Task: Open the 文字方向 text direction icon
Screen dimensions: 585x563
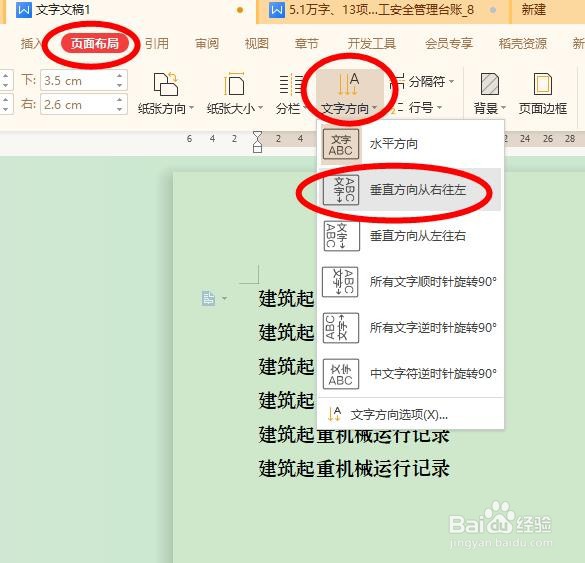Action: click(x=348, y=84)
